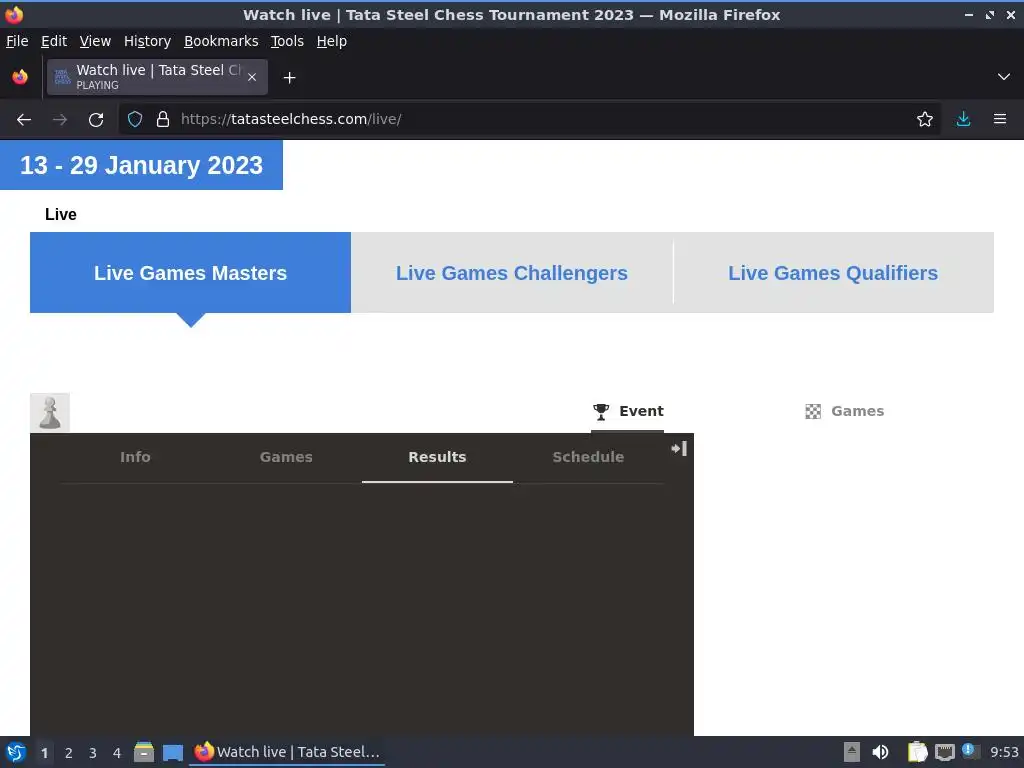Select the Watch live browser tab
Screen dimensions: 1024x768
[157, 77]
